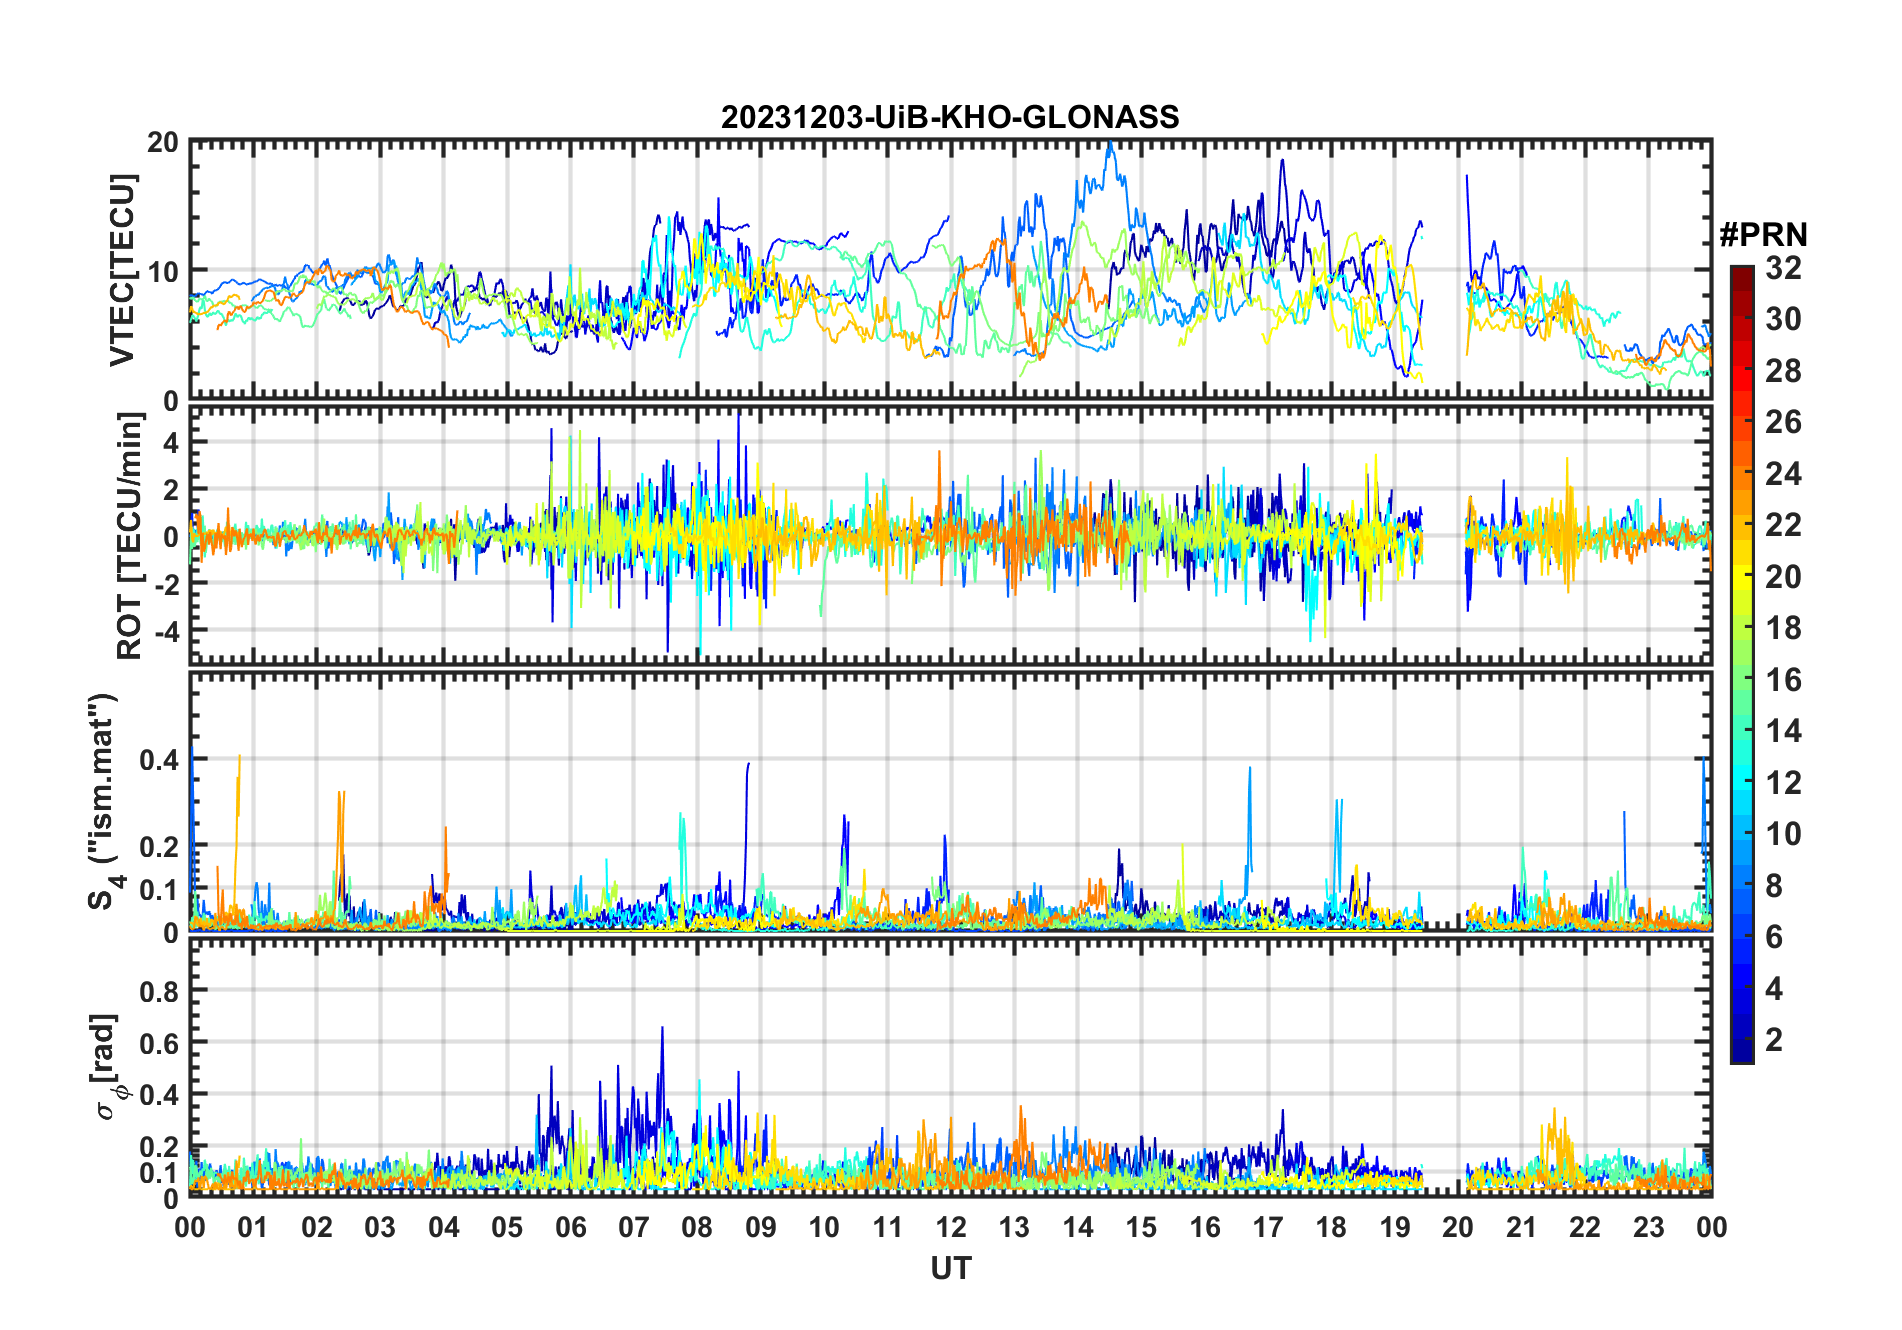Click inside the sigma-phi phase scintillation panel
The image size is (1902, 1330).
pyautogui.click(x=950, y=1067)
